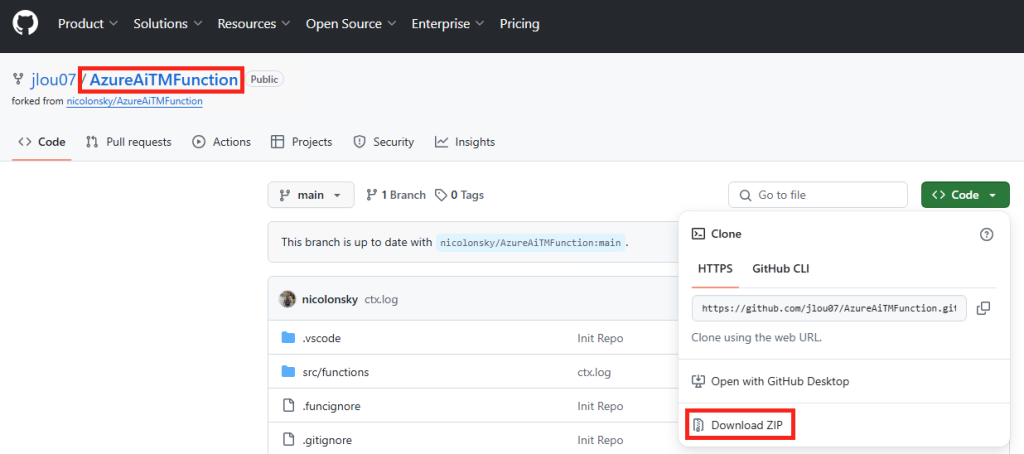Open the .gitignore file
Viewport: 1024px width, 454px height.
click(x=327, y=440)
